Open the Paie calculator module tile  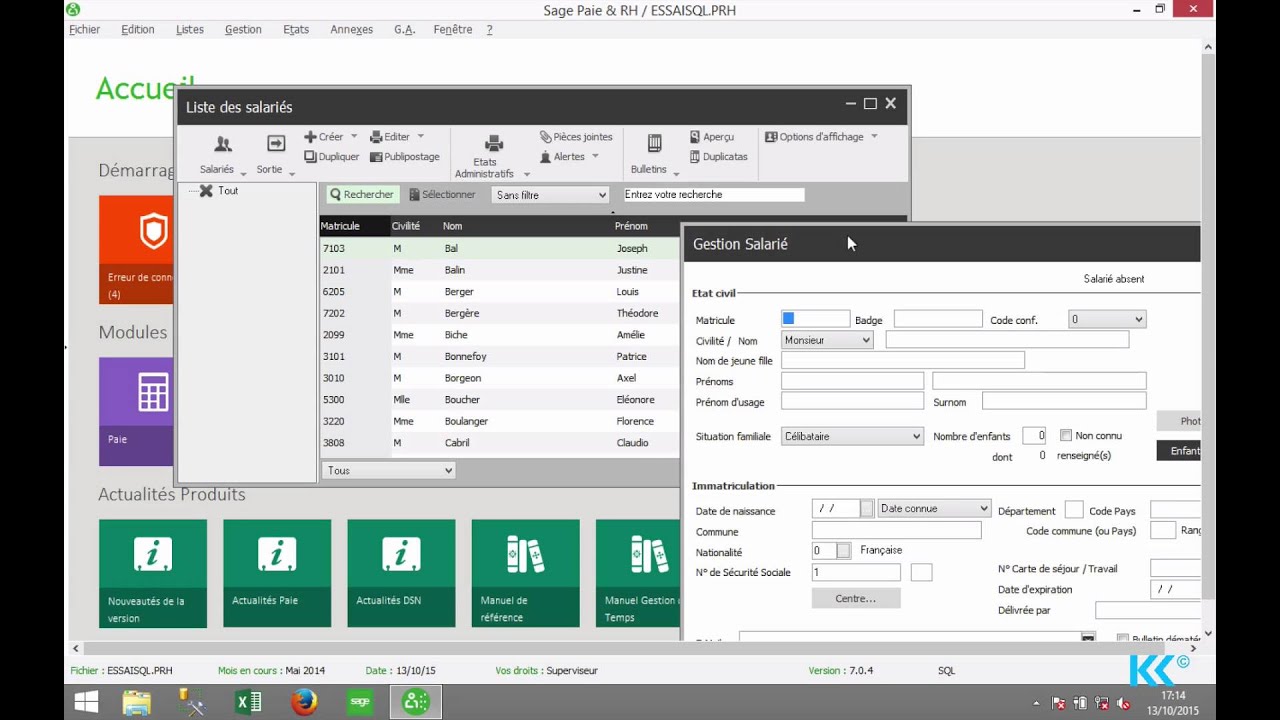[x=137, y=411]
